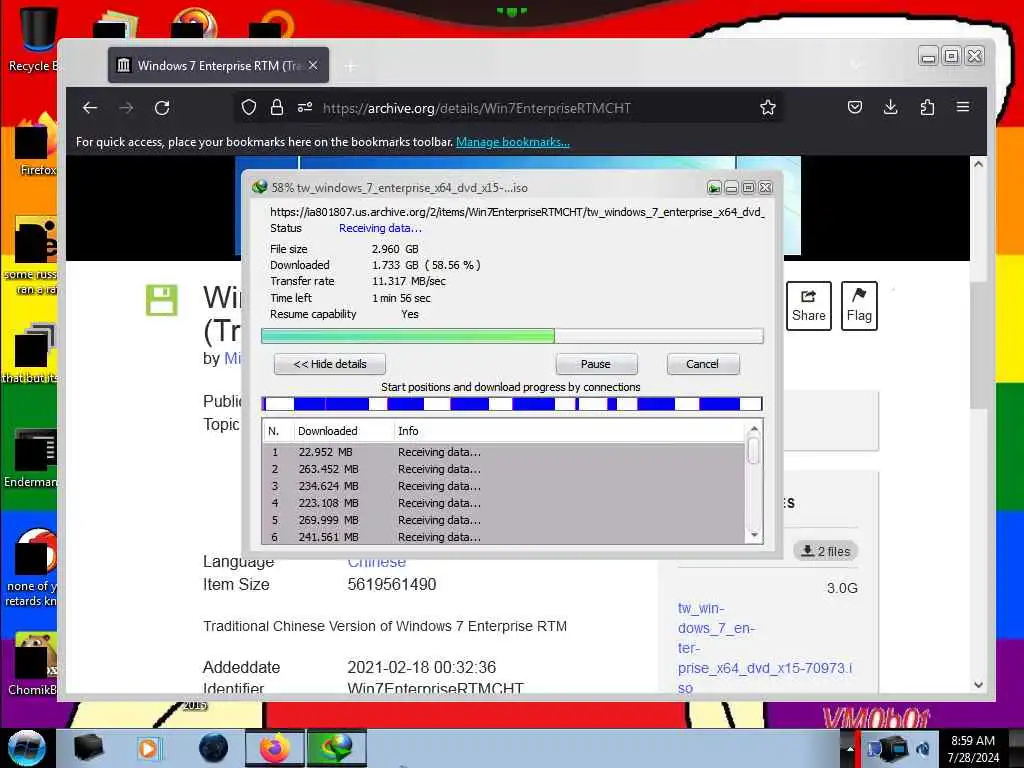Show hidden system tray icons
1024x768 pixels.
pyautogui.click(x=850, y=749)
